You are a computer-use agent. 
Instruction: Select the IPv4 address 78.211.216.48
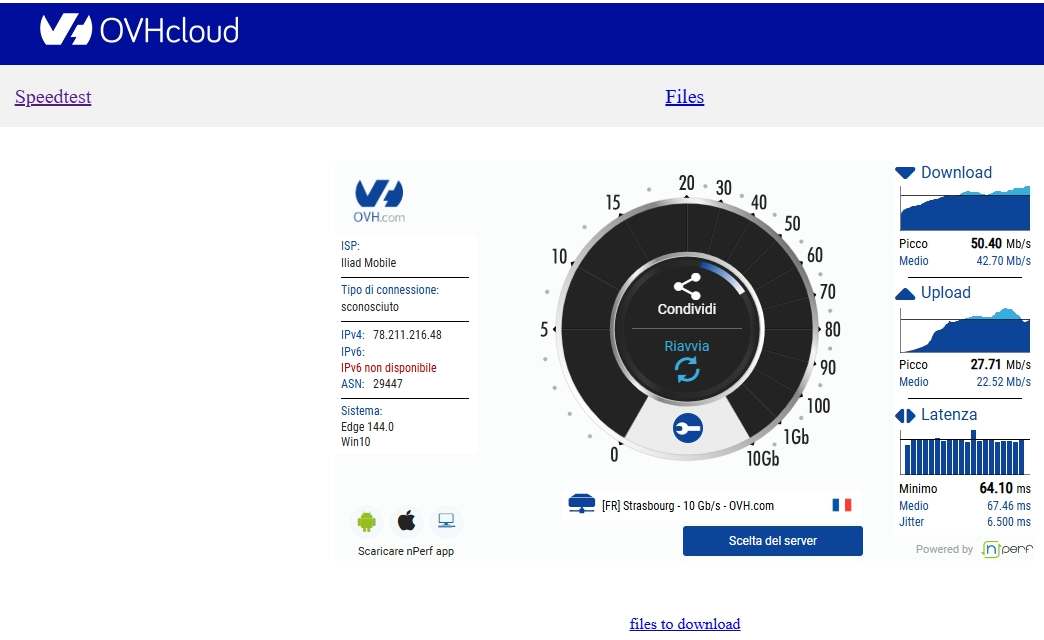407,335
